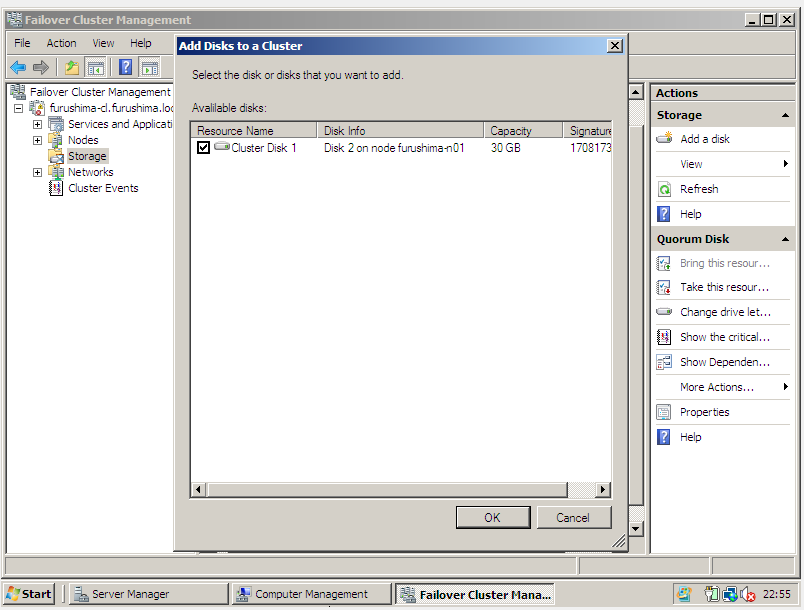Click the Add a disk icon
Image resolution: width=804 pixels, height=610 pixels.
tap(665, 138)
